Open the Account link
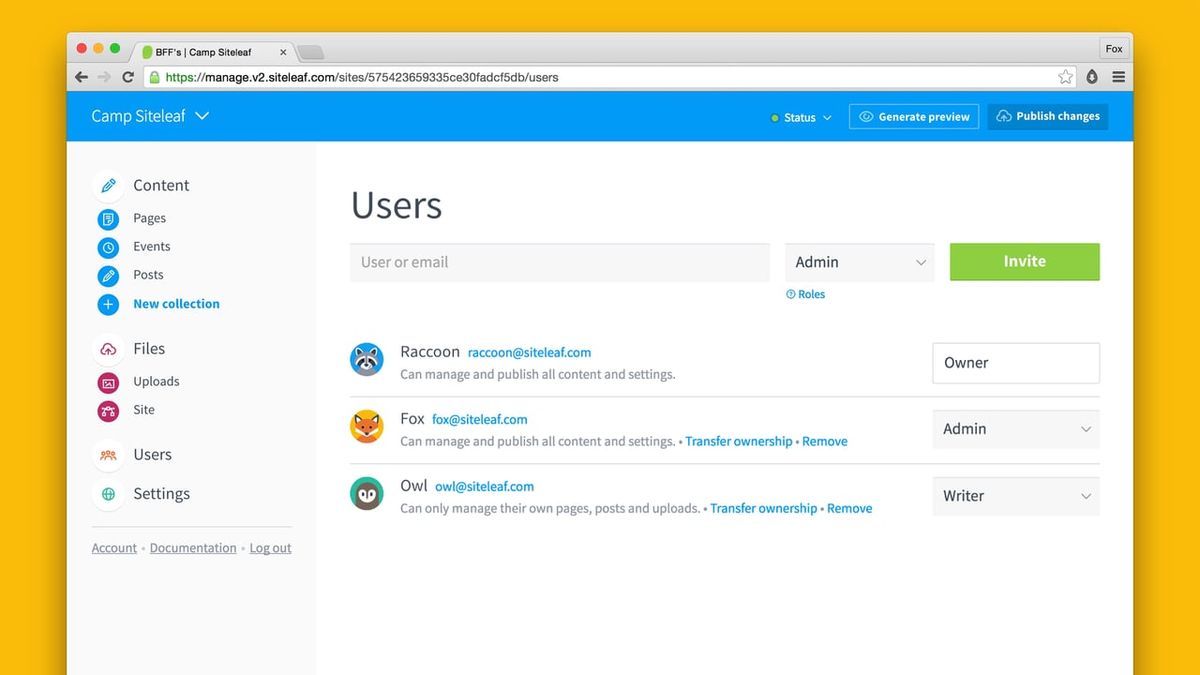This screenshot has width=1200, height=675. [x=114, y=548]
